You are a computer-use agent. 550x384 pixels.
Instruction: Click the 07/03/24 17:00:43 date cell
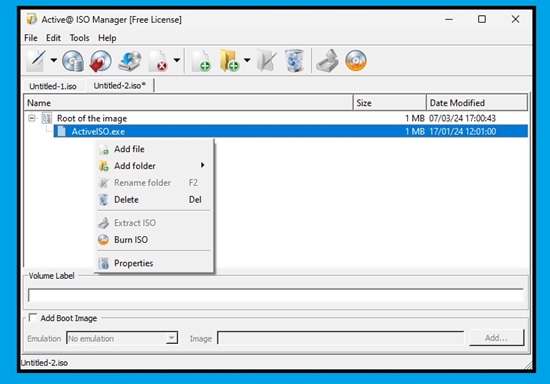pos(462,118)
